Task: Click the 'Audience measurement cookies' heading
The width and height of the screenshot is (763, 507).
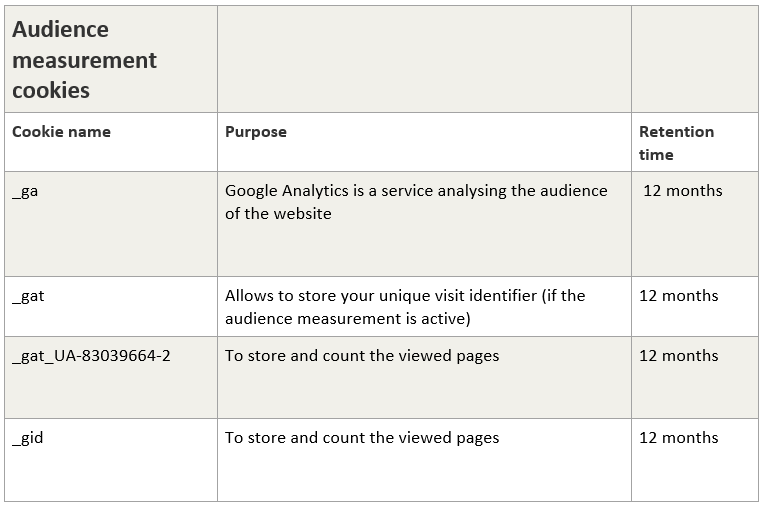Action: coord(84,60)
